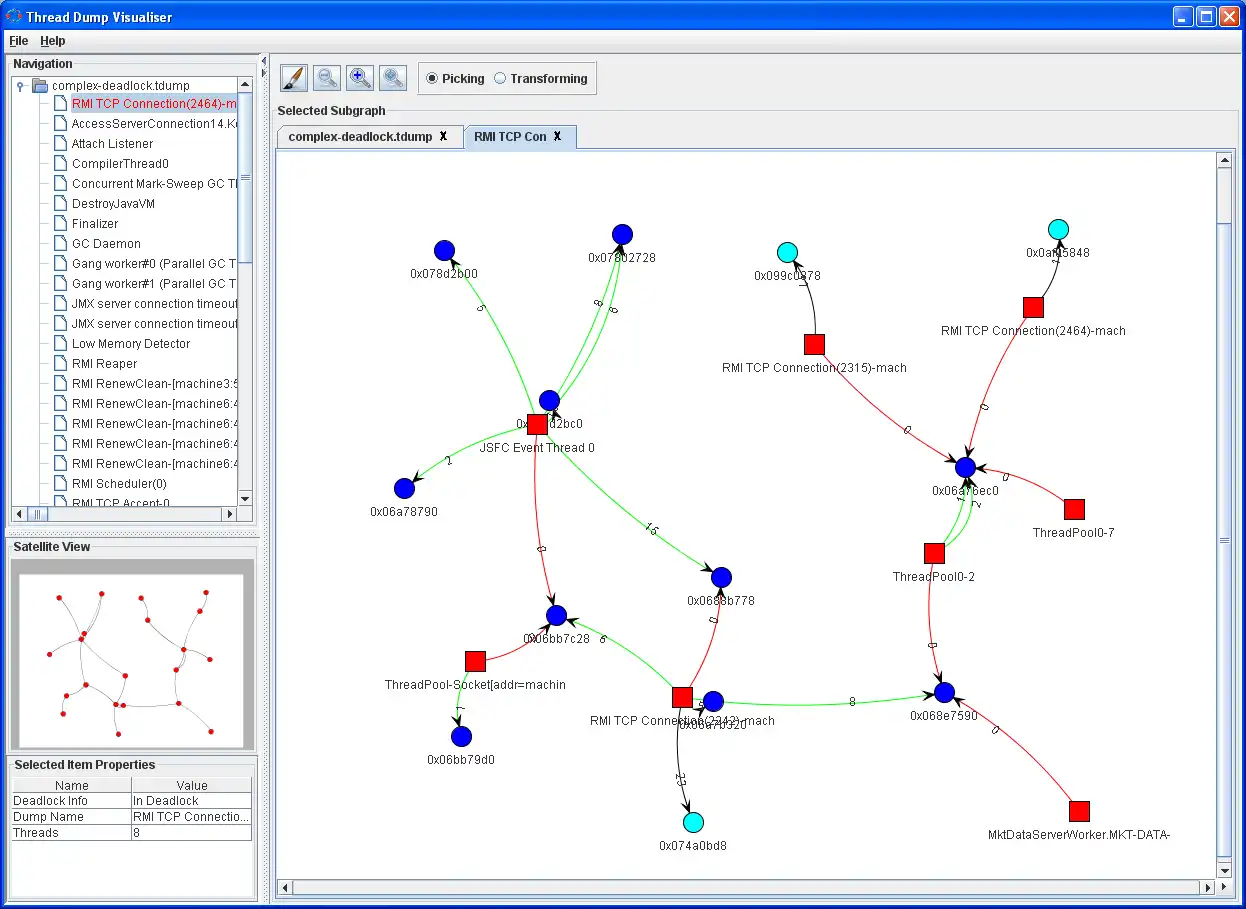
Task: Click the right-pointing split pane expand arrow
Action: [264, 71]
